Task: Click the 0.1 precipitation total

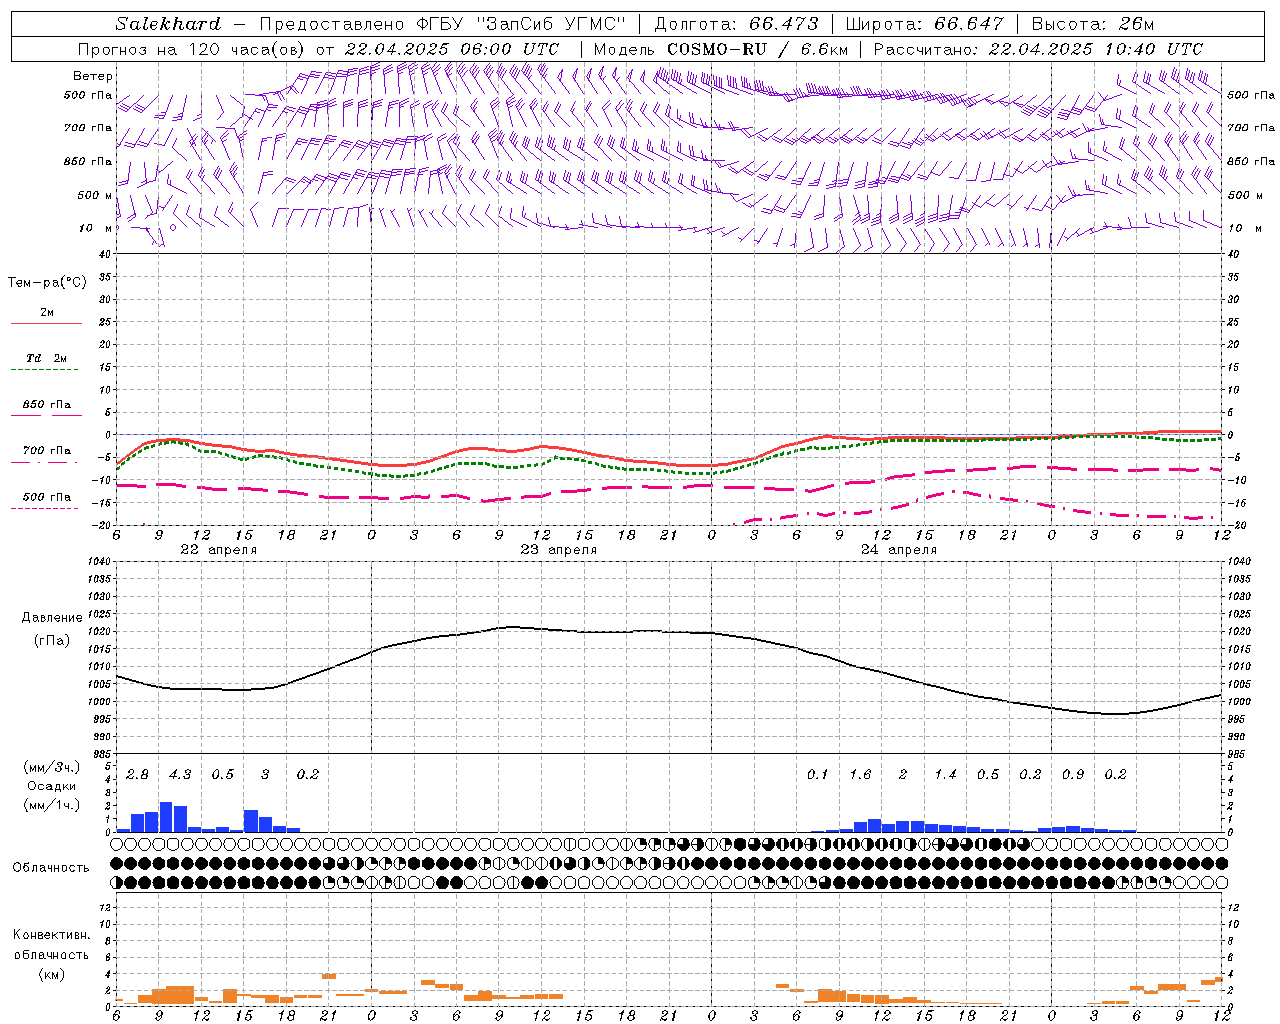Action: (x=817, y=775)
